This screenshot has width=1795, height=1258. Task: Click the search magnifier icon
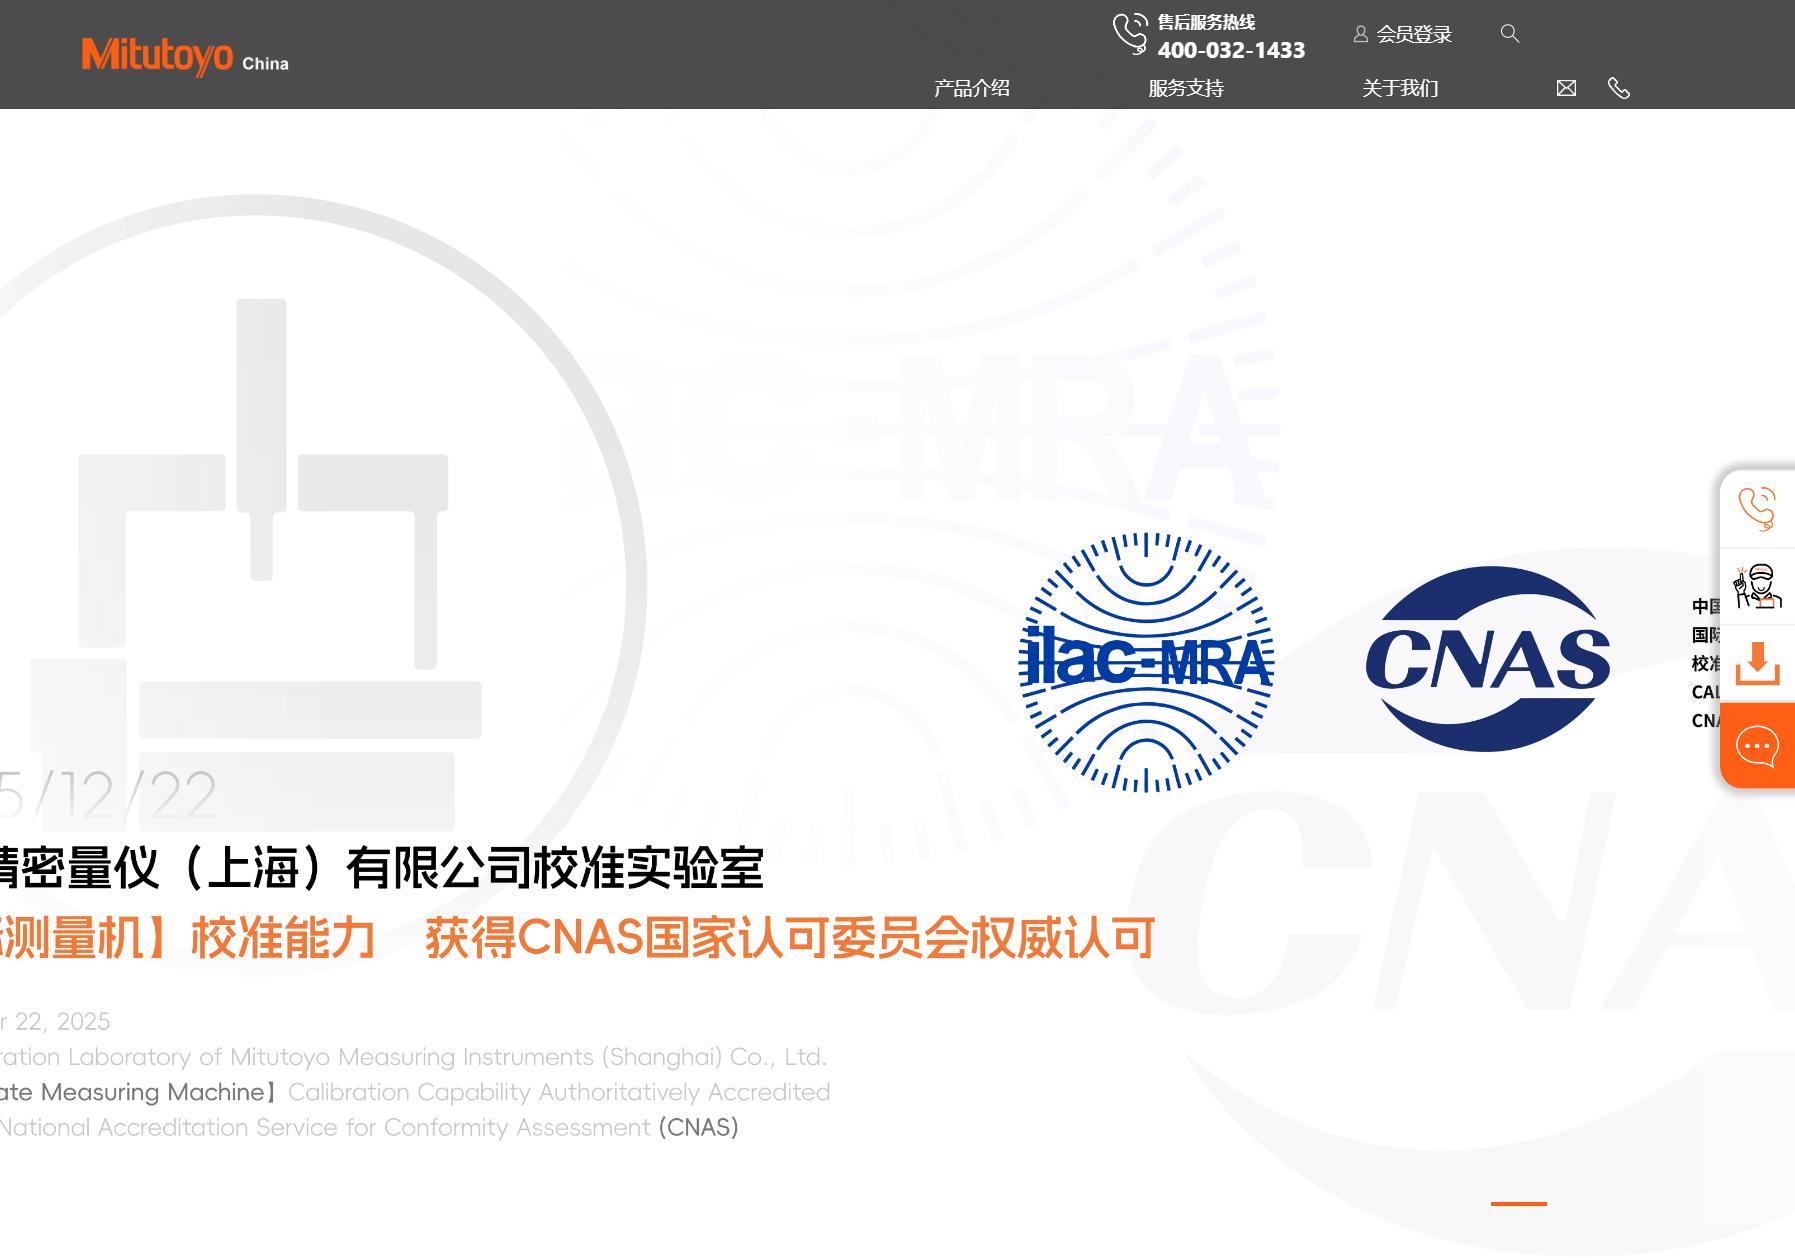pos(1510,34)
